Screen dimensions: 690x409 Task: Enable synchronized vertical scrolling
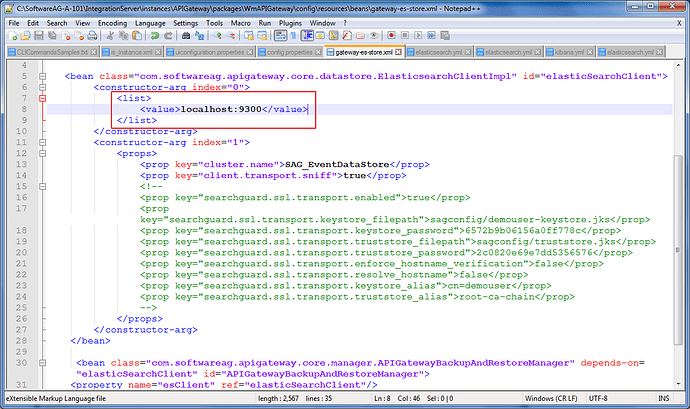pos(249,36)
